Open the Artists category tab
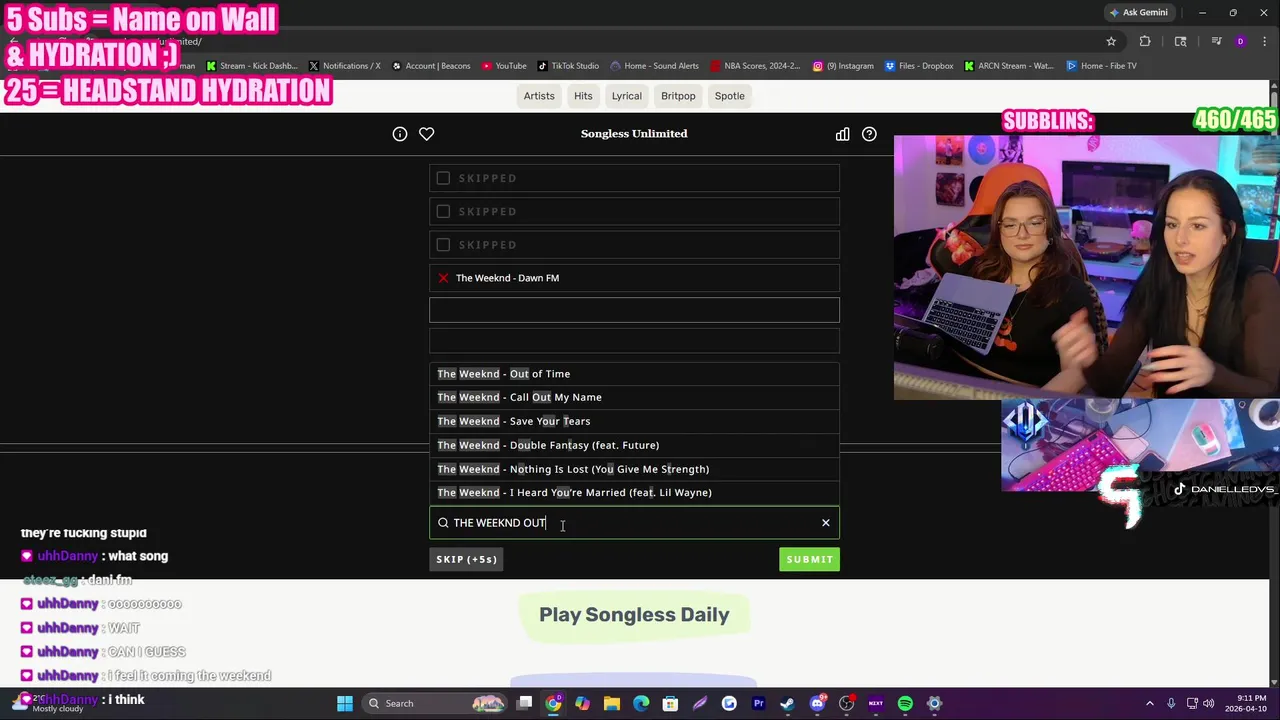This screenshot has width=1280, height=720. coord(539,96)
